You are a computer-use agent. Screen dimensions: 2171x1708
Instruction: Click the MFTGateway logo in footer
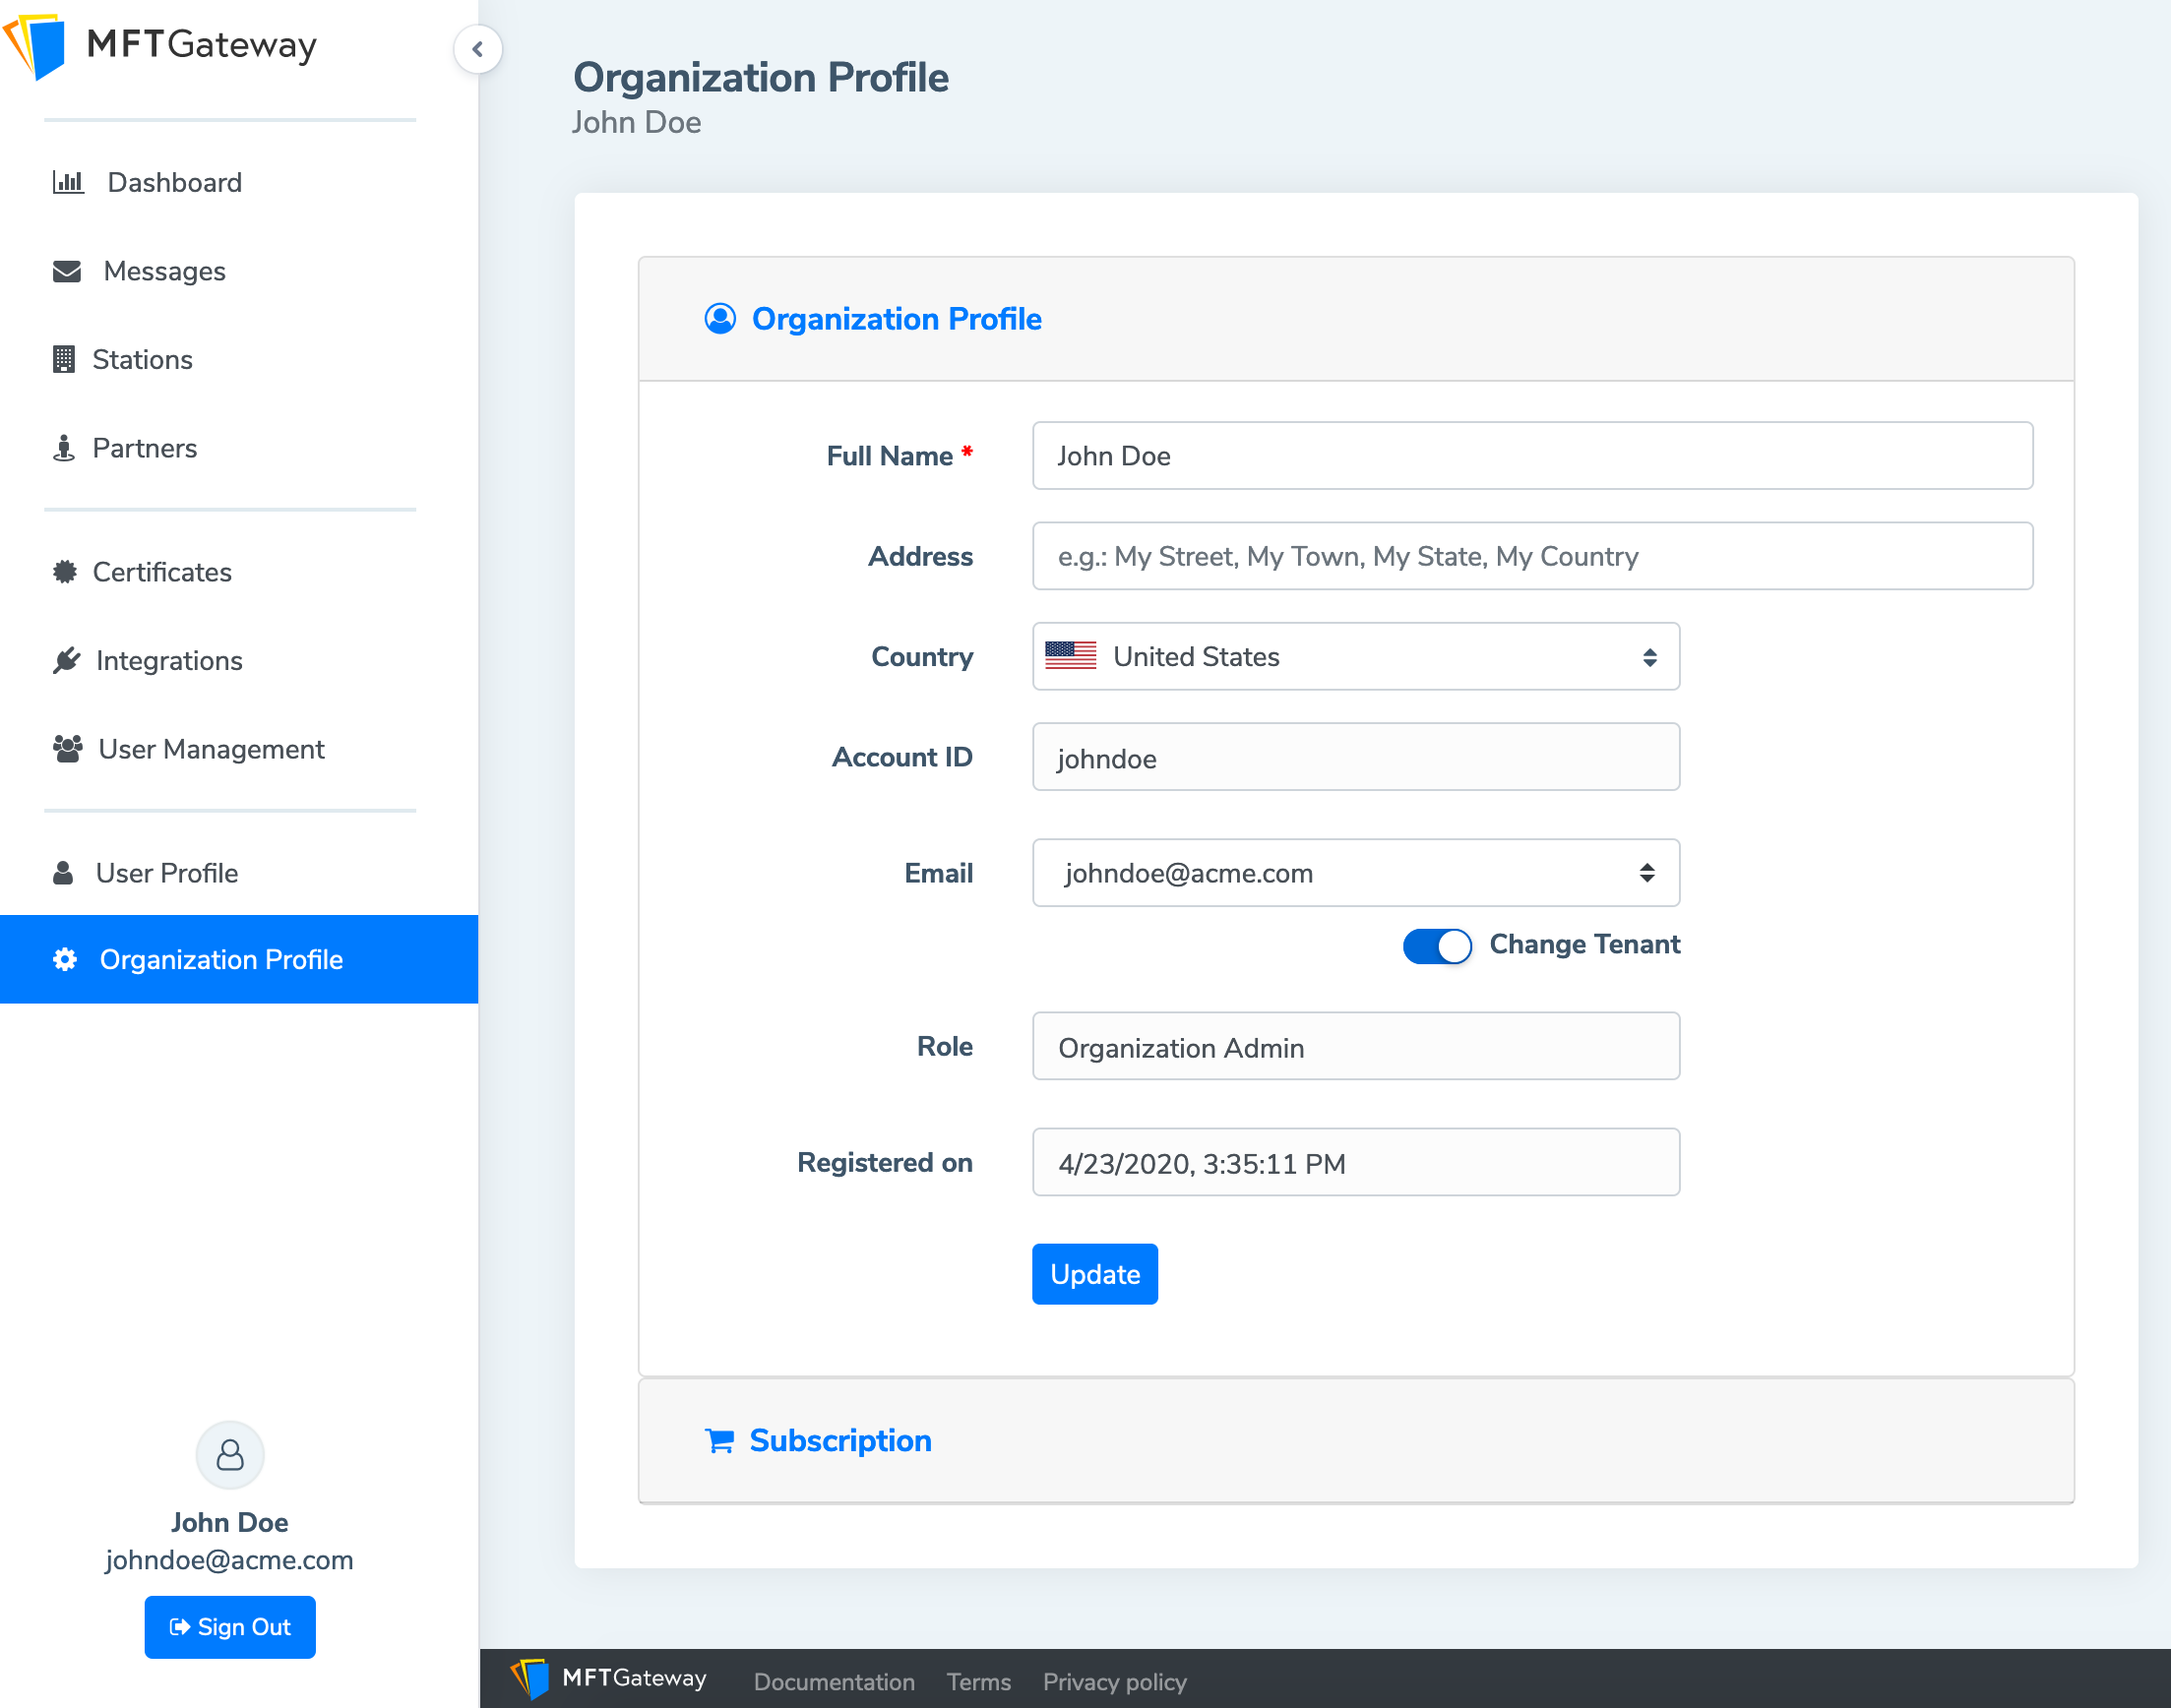(609, 1679)
